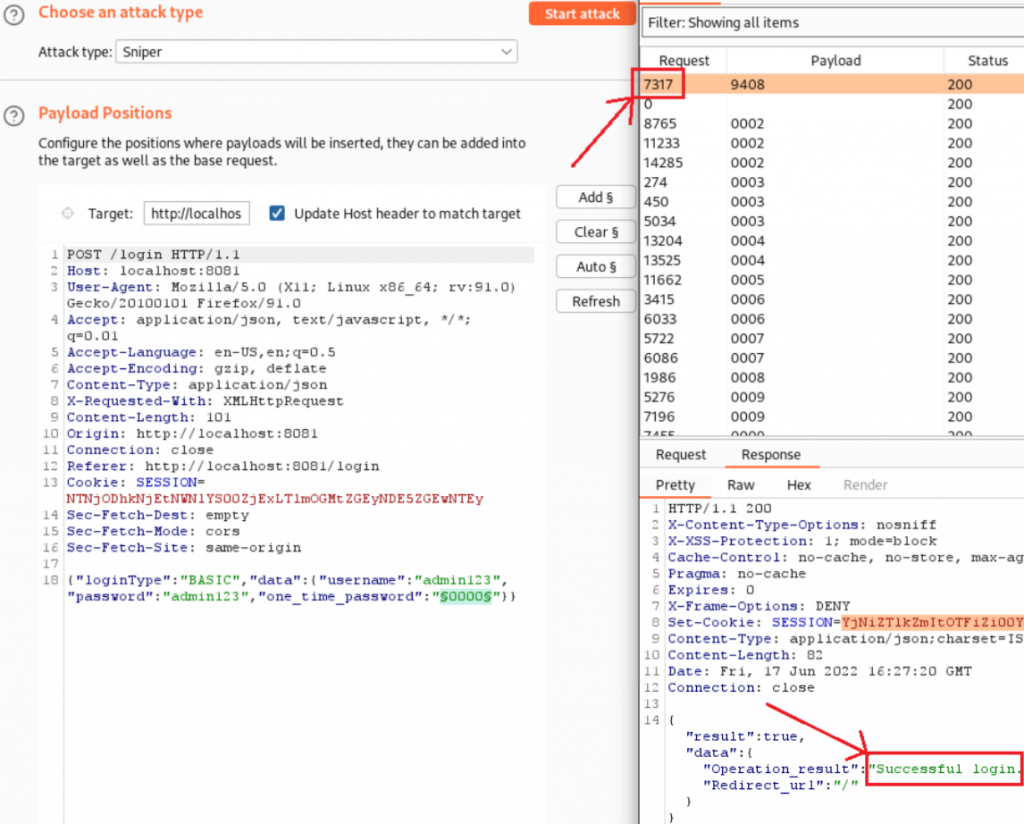
Task: Click the Set-Cookie SESSION value in response
Action: tap(932, 622)
